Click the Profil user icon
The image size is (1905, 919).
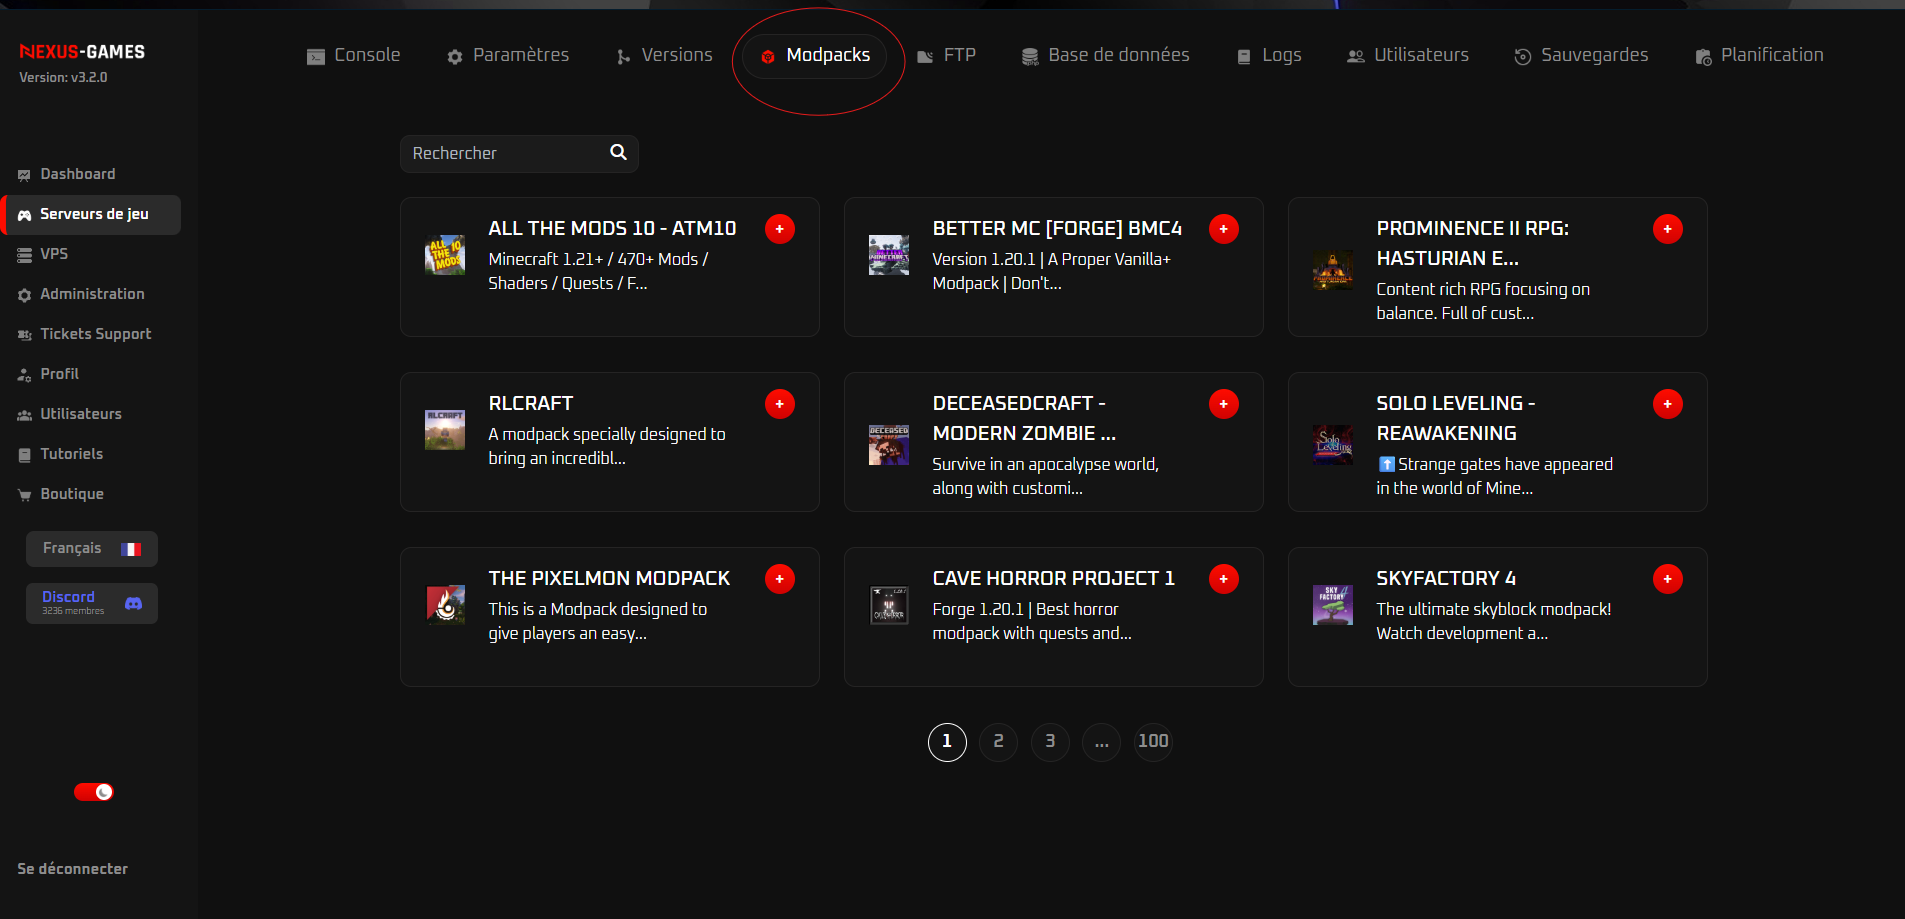[x=24, y=375]
